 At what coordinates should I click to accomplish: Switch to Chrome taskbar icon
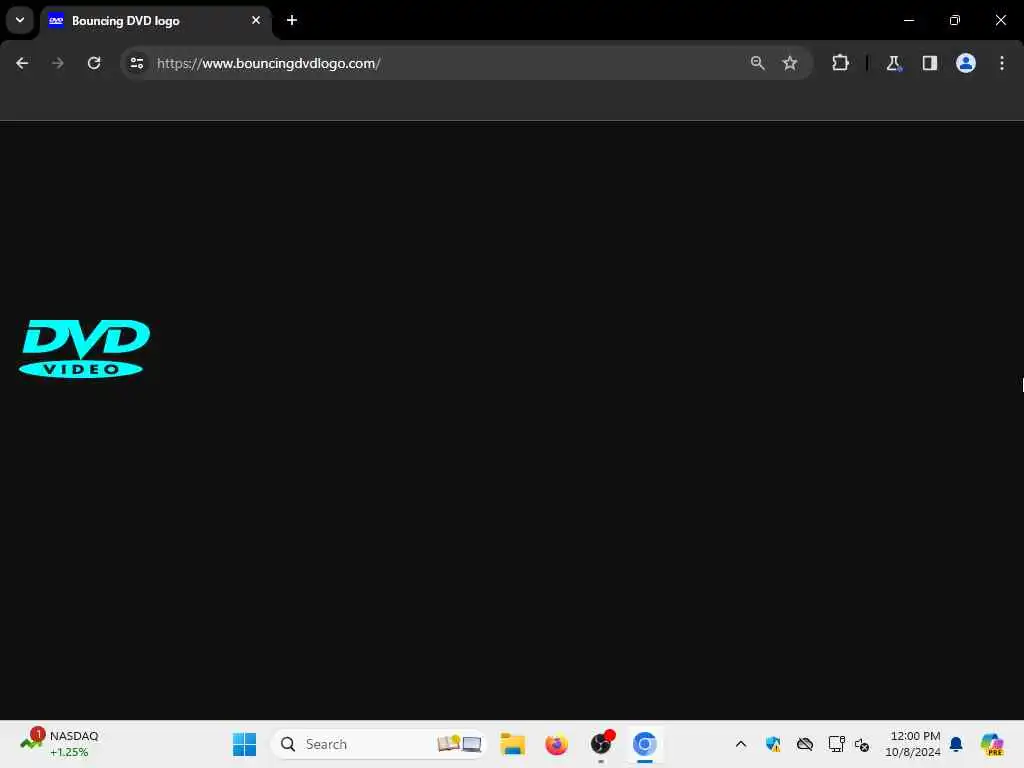(645, 744)
